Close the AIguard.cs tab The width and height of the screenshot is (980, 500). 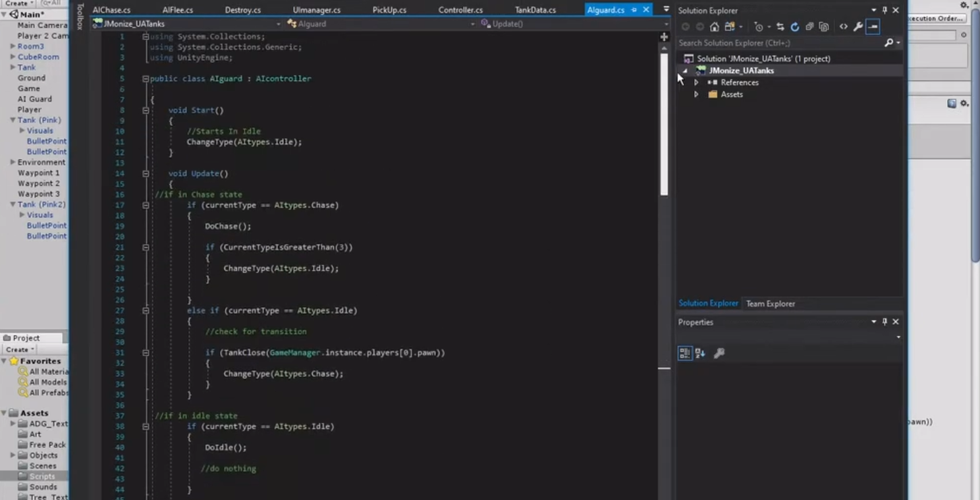click(646, 10)
